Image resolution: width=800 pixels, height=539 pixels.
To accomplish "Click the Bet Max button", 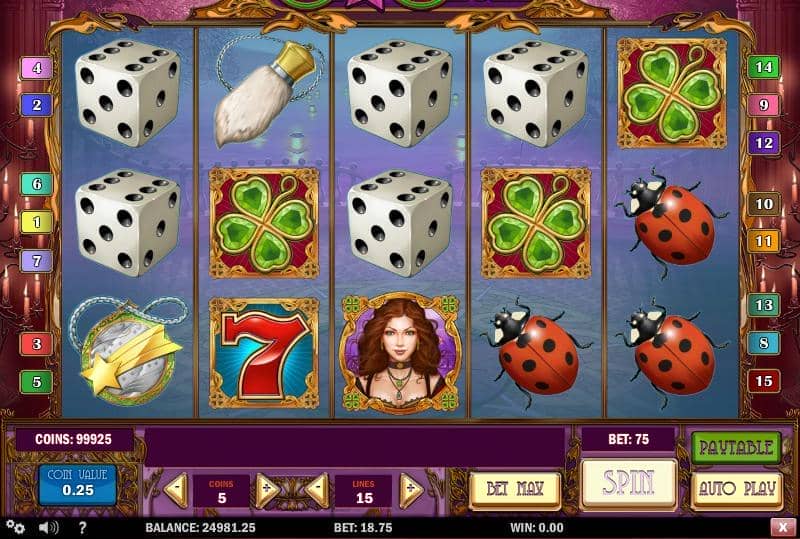I will coord(514,489).
